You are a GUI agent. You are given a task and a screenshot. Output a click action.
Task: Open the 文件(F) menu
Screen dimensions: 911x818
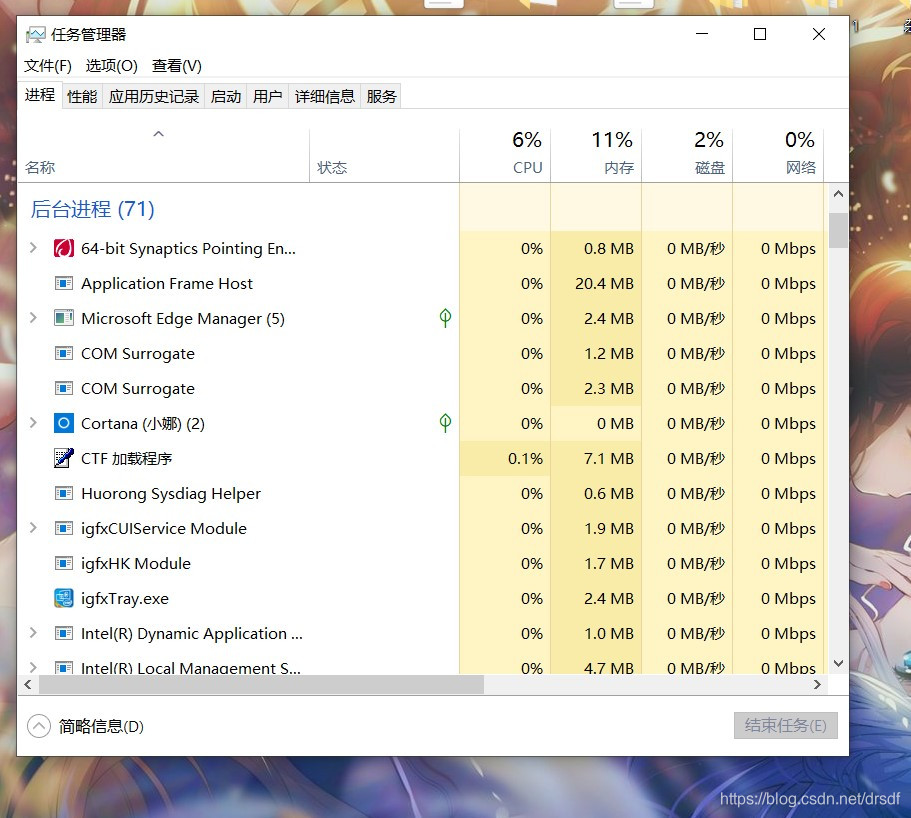click(48, 66)
